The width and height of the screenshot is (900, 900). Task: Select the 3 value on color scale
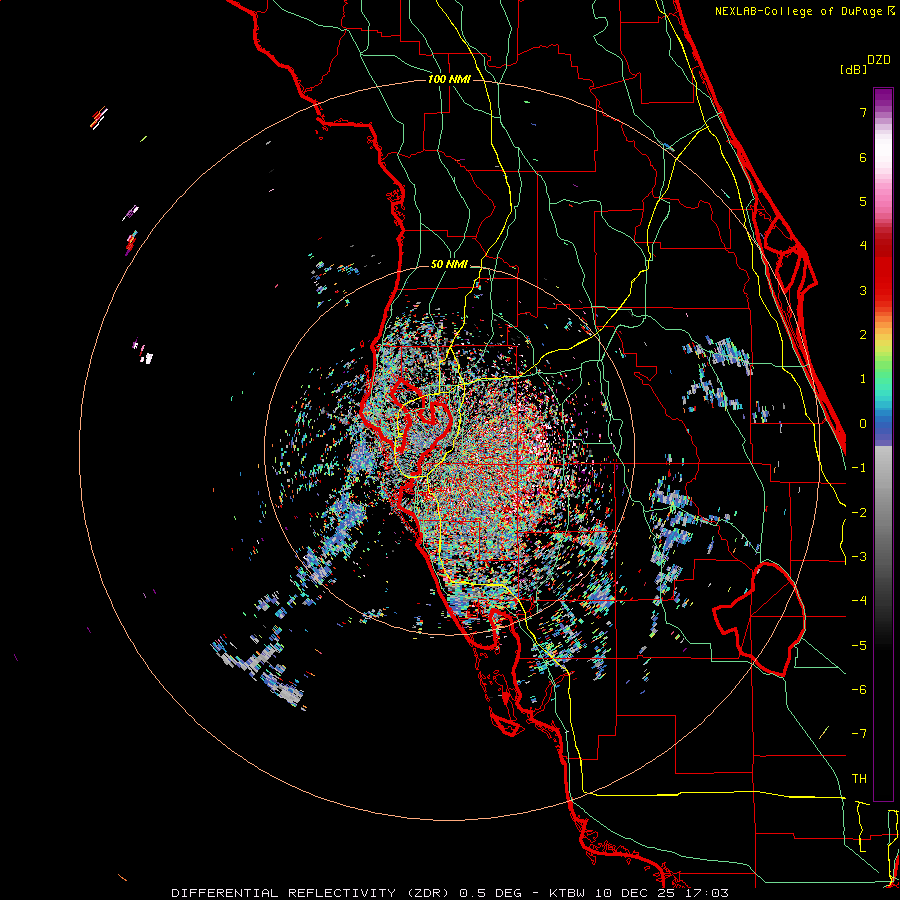click(x=863, y=290)
